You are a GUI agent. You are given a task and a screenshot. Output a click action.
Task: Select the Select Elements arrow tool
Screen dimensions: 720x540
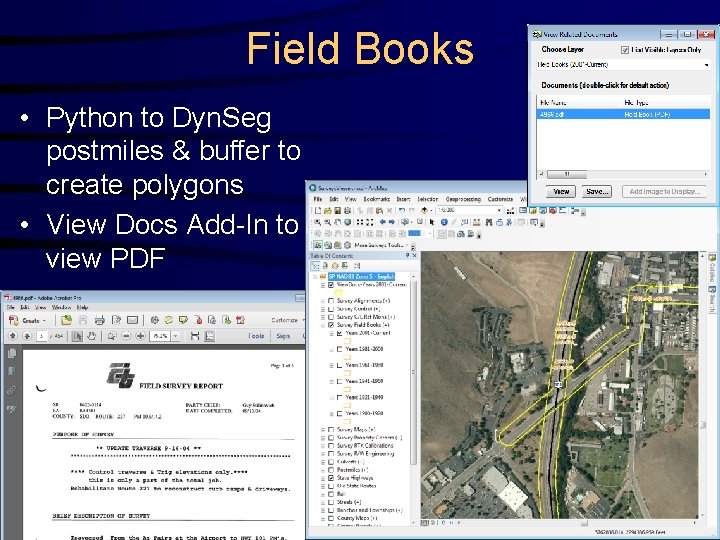(x=432, y=222)
